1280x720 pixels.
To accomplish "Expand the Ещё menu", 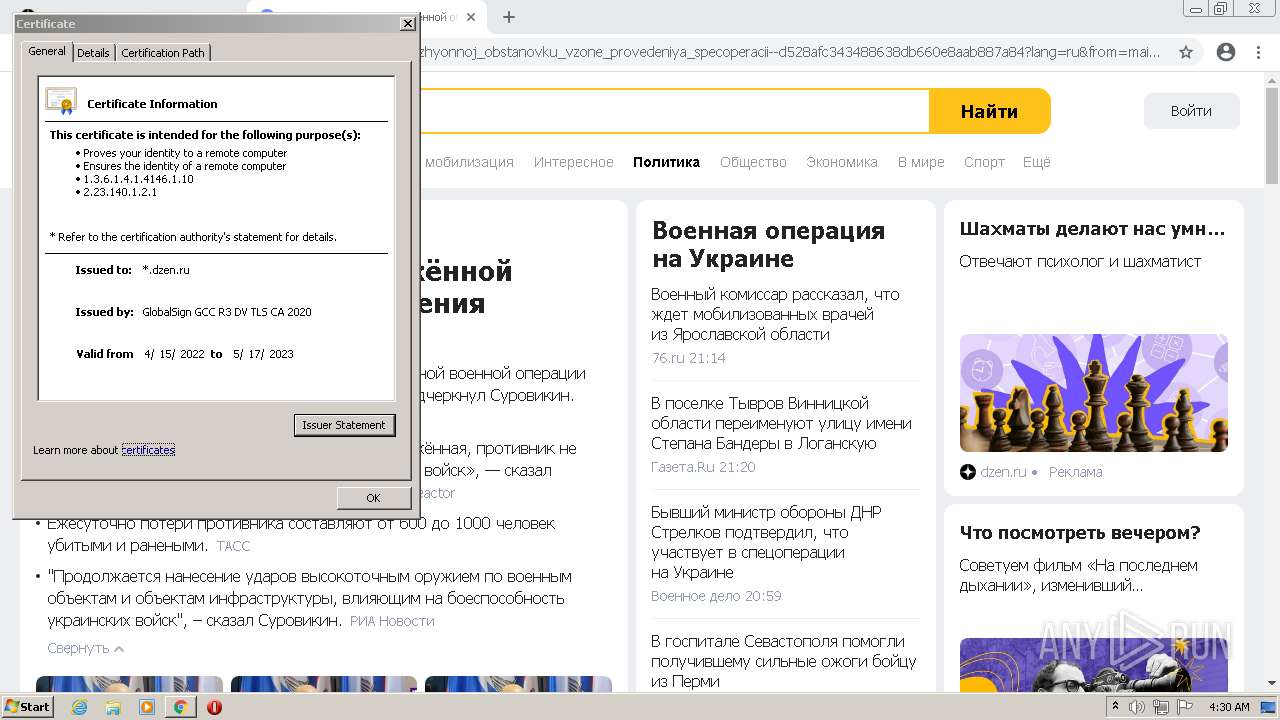I will click(x=1036, y=162).
